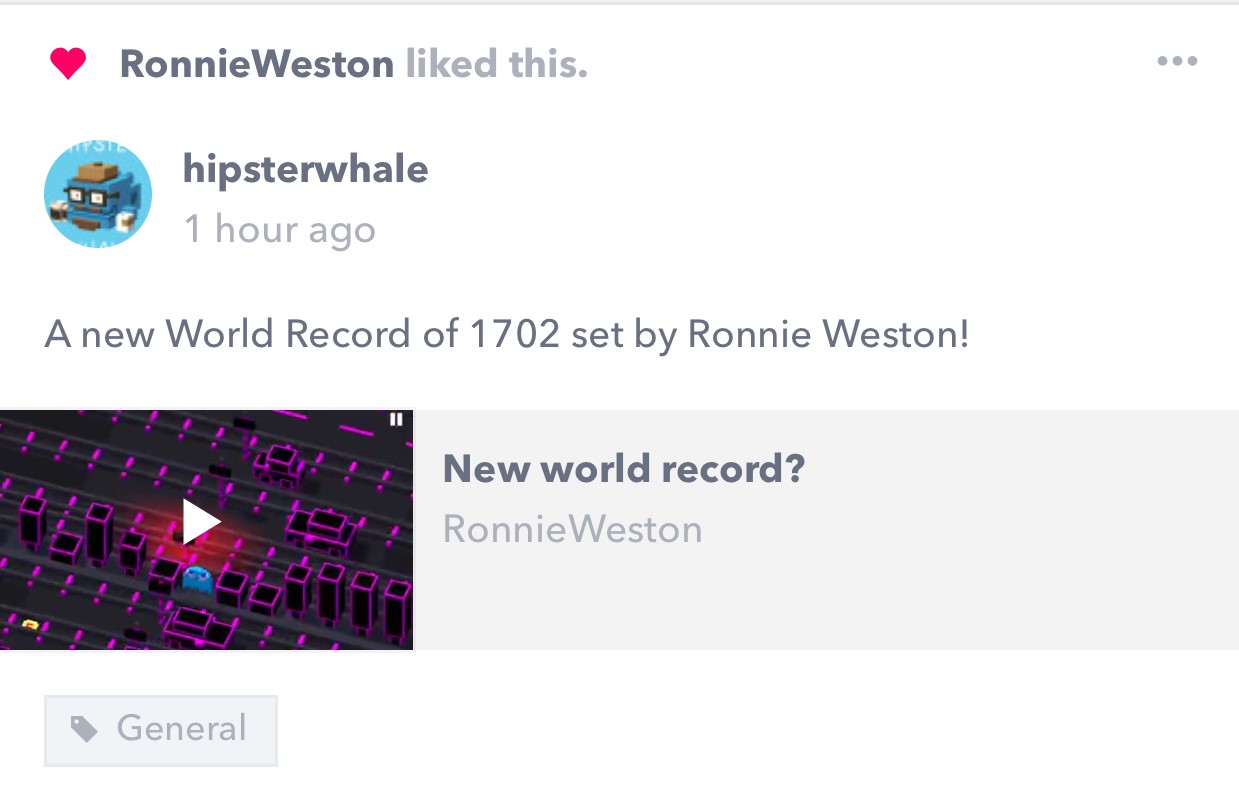This screenshot has height=796, width=1239.
Task: Click the "1 hour ago" timestamp
Action: tap(280, 230)
